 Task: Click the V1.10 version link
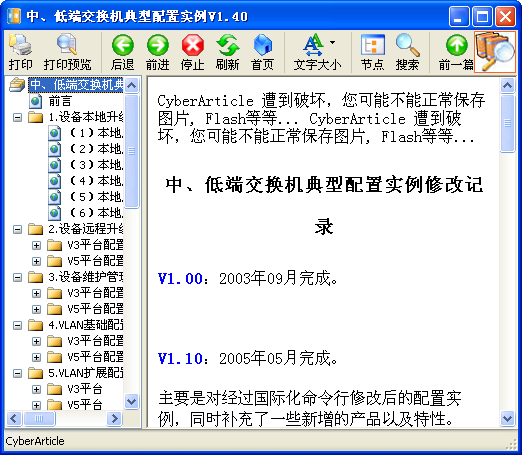(x=180, y=359)
